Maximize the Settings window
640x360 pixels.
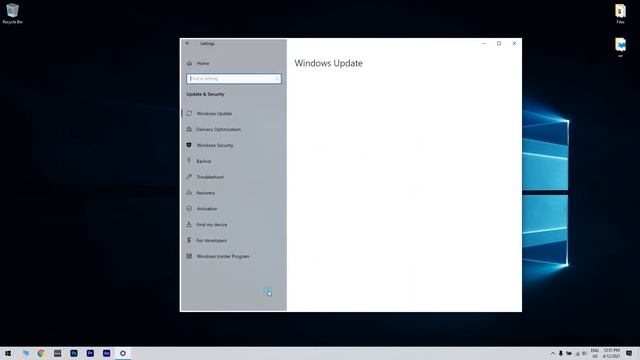point(499,43)
